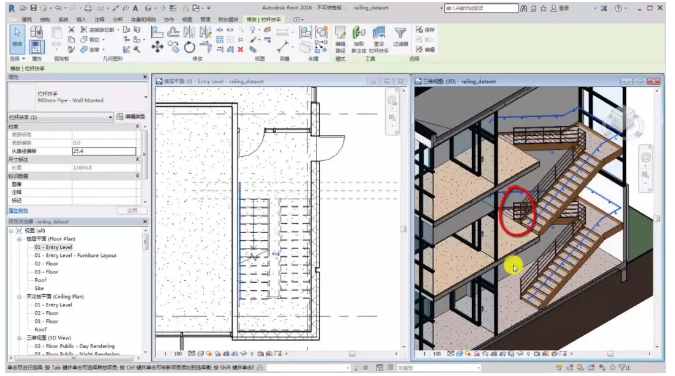Click the binoculars search icon in title bar
Image resolution: width=675 pixels, height=376 pixels.
[523, 8]
